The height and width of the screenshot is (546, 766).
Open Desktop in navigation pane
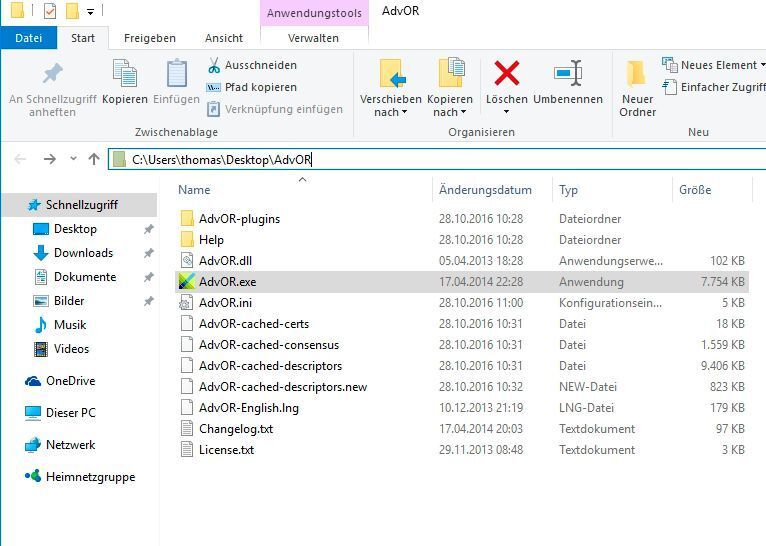pos(75,229)
